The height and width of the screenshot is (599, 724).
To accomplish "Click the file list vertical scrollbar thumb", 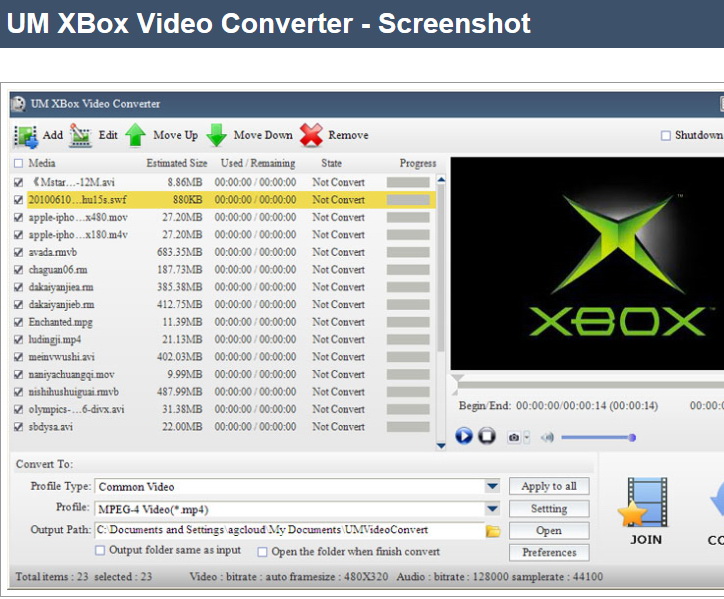I will pyautogui.click(x=441, y=269).
